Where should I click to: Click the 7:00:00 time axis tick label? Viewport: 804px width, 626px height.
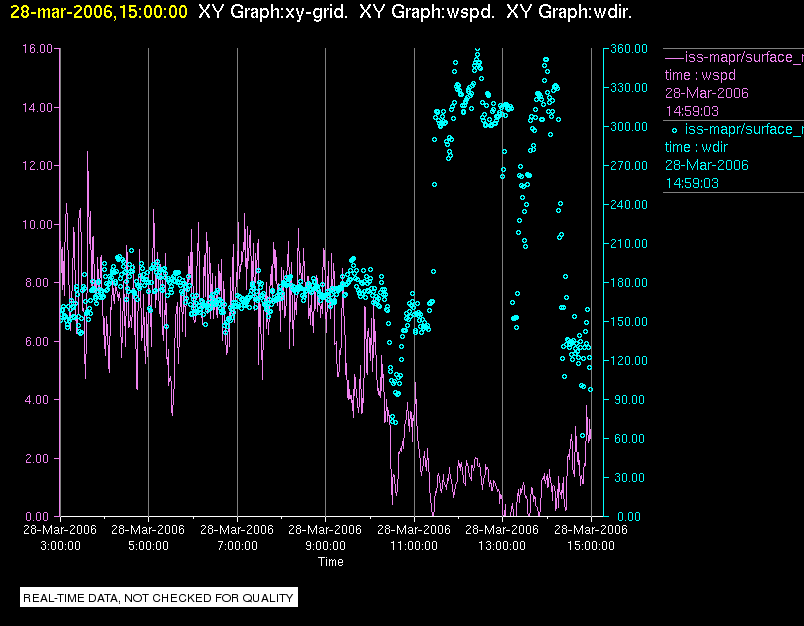point(236,546)
